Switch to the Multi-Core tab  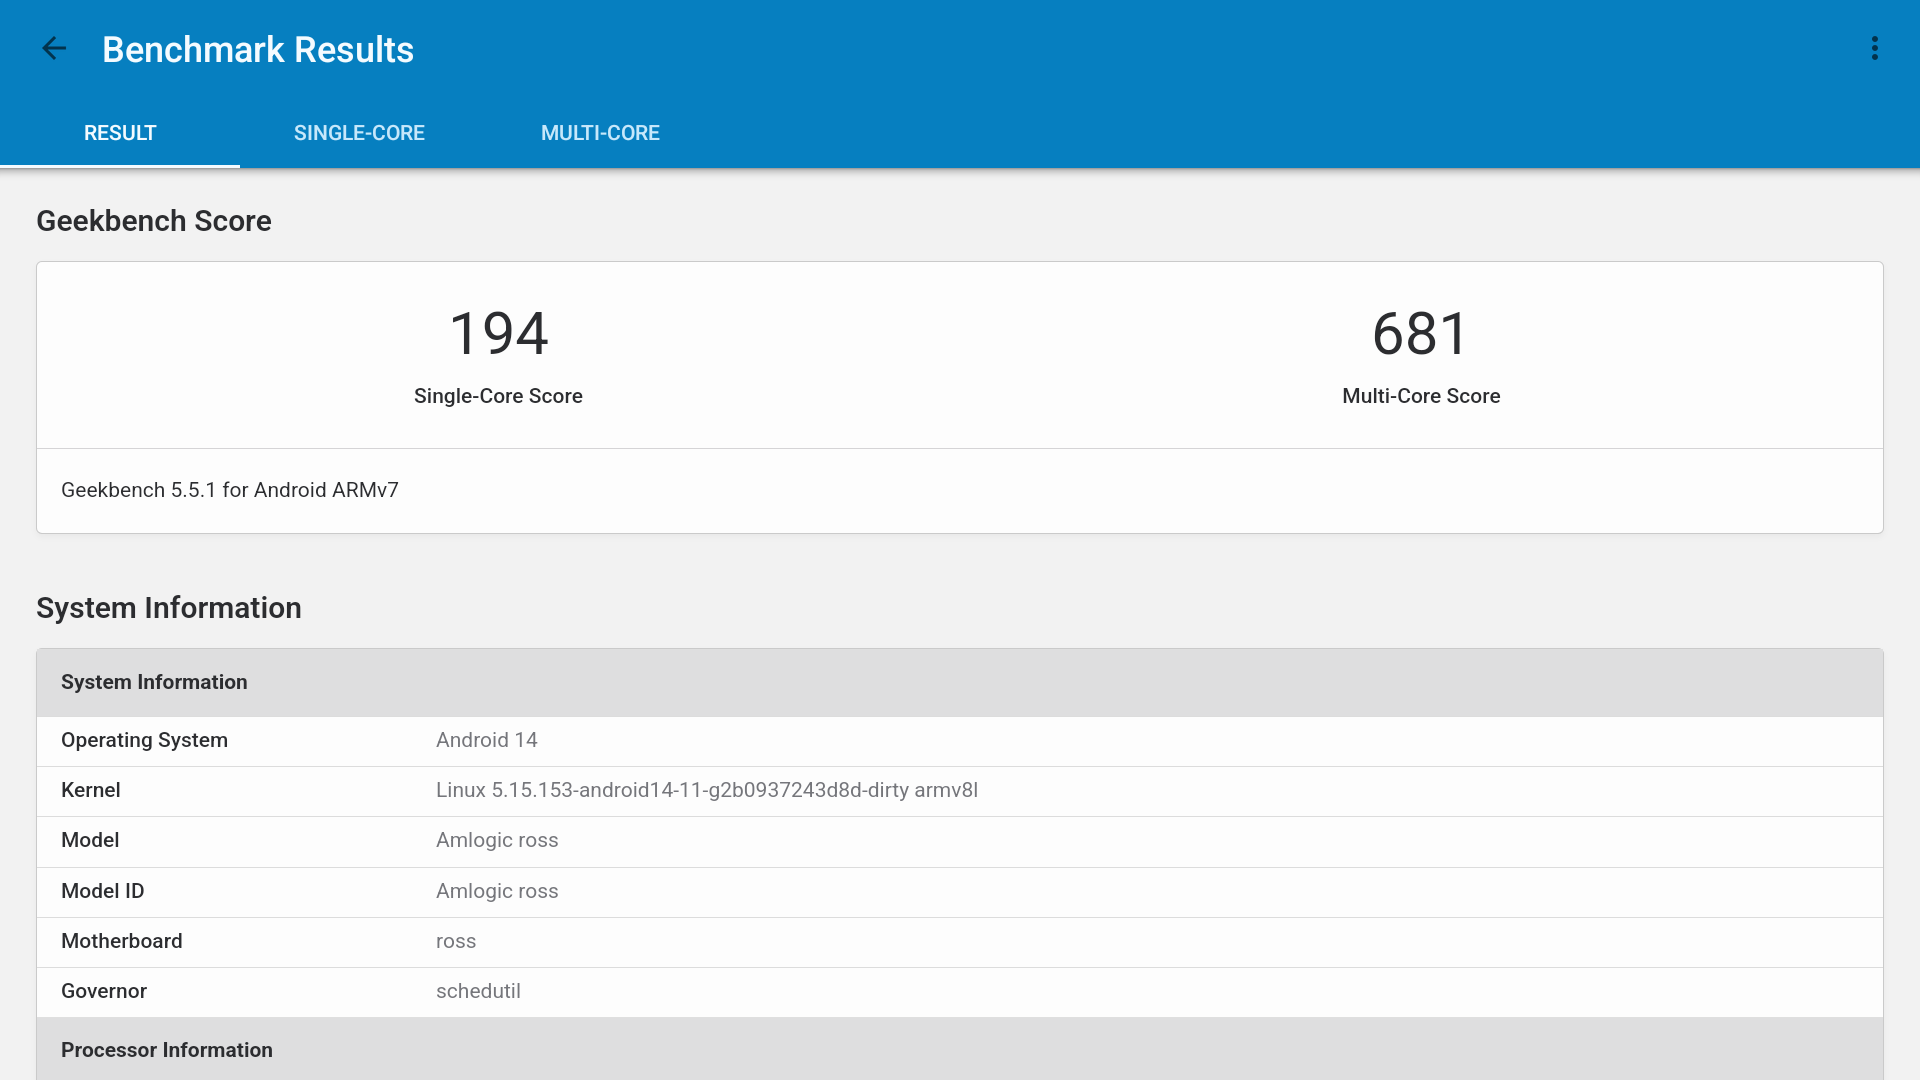(x=600, y=133)
